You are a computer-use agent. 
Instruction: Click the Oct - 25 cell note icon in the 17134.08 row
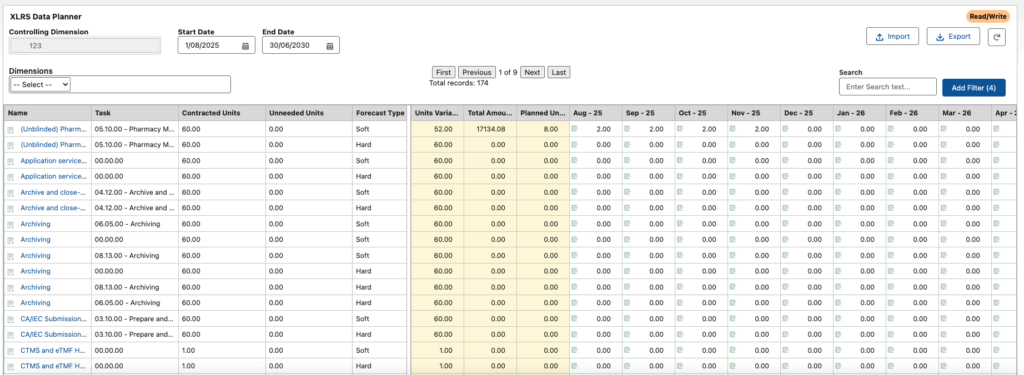tap(680, 129)
